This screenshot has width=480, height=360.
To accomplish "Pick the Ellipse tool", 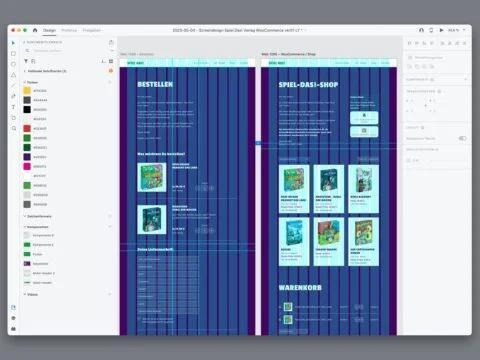I will 13,64.
